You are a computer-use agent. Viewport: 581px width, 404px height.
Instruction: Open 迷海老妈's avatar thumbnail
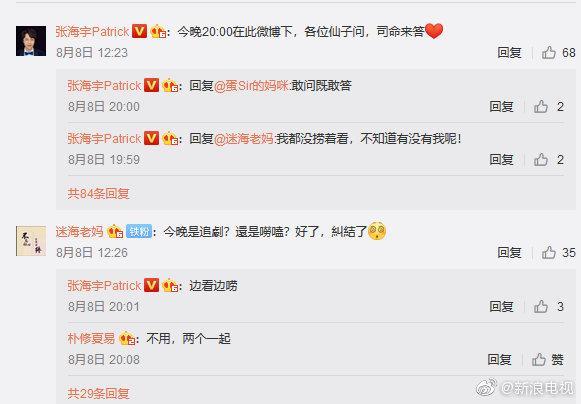pyautogui.click(x=31, y=241)
